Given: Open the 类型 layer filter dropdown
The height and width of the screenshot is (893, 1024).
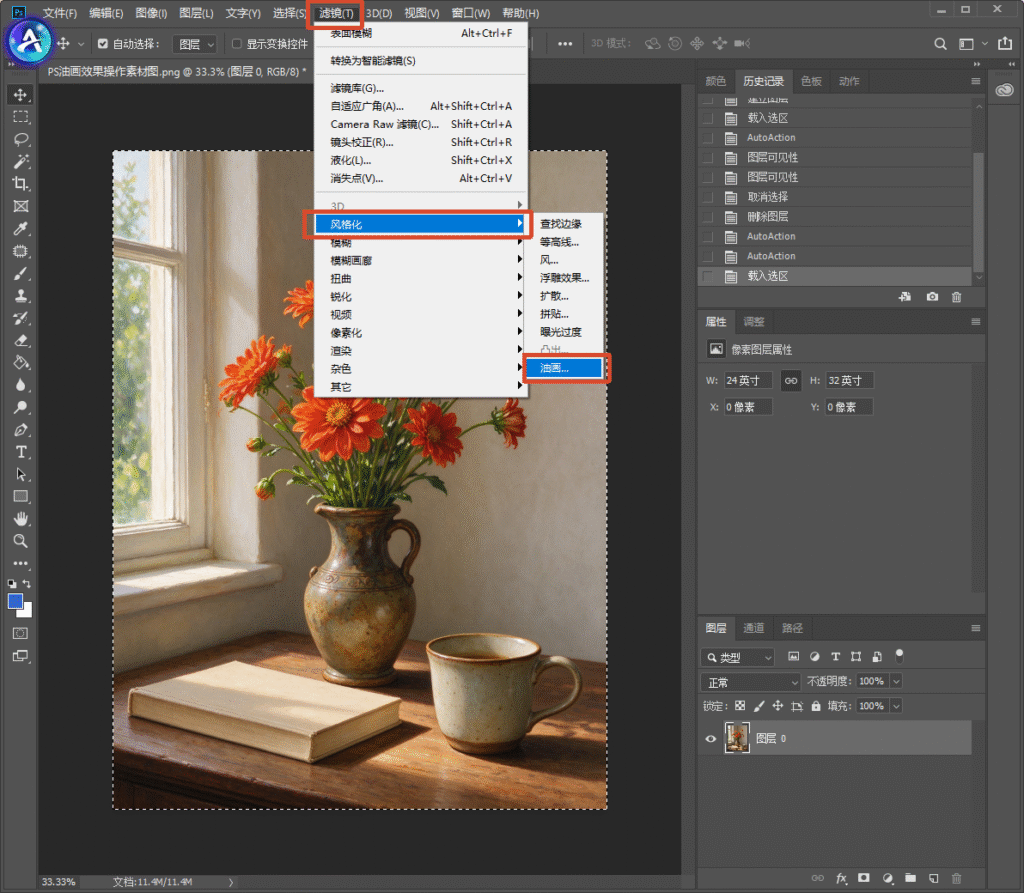Looking at the screenshot, I should [737, 657].
